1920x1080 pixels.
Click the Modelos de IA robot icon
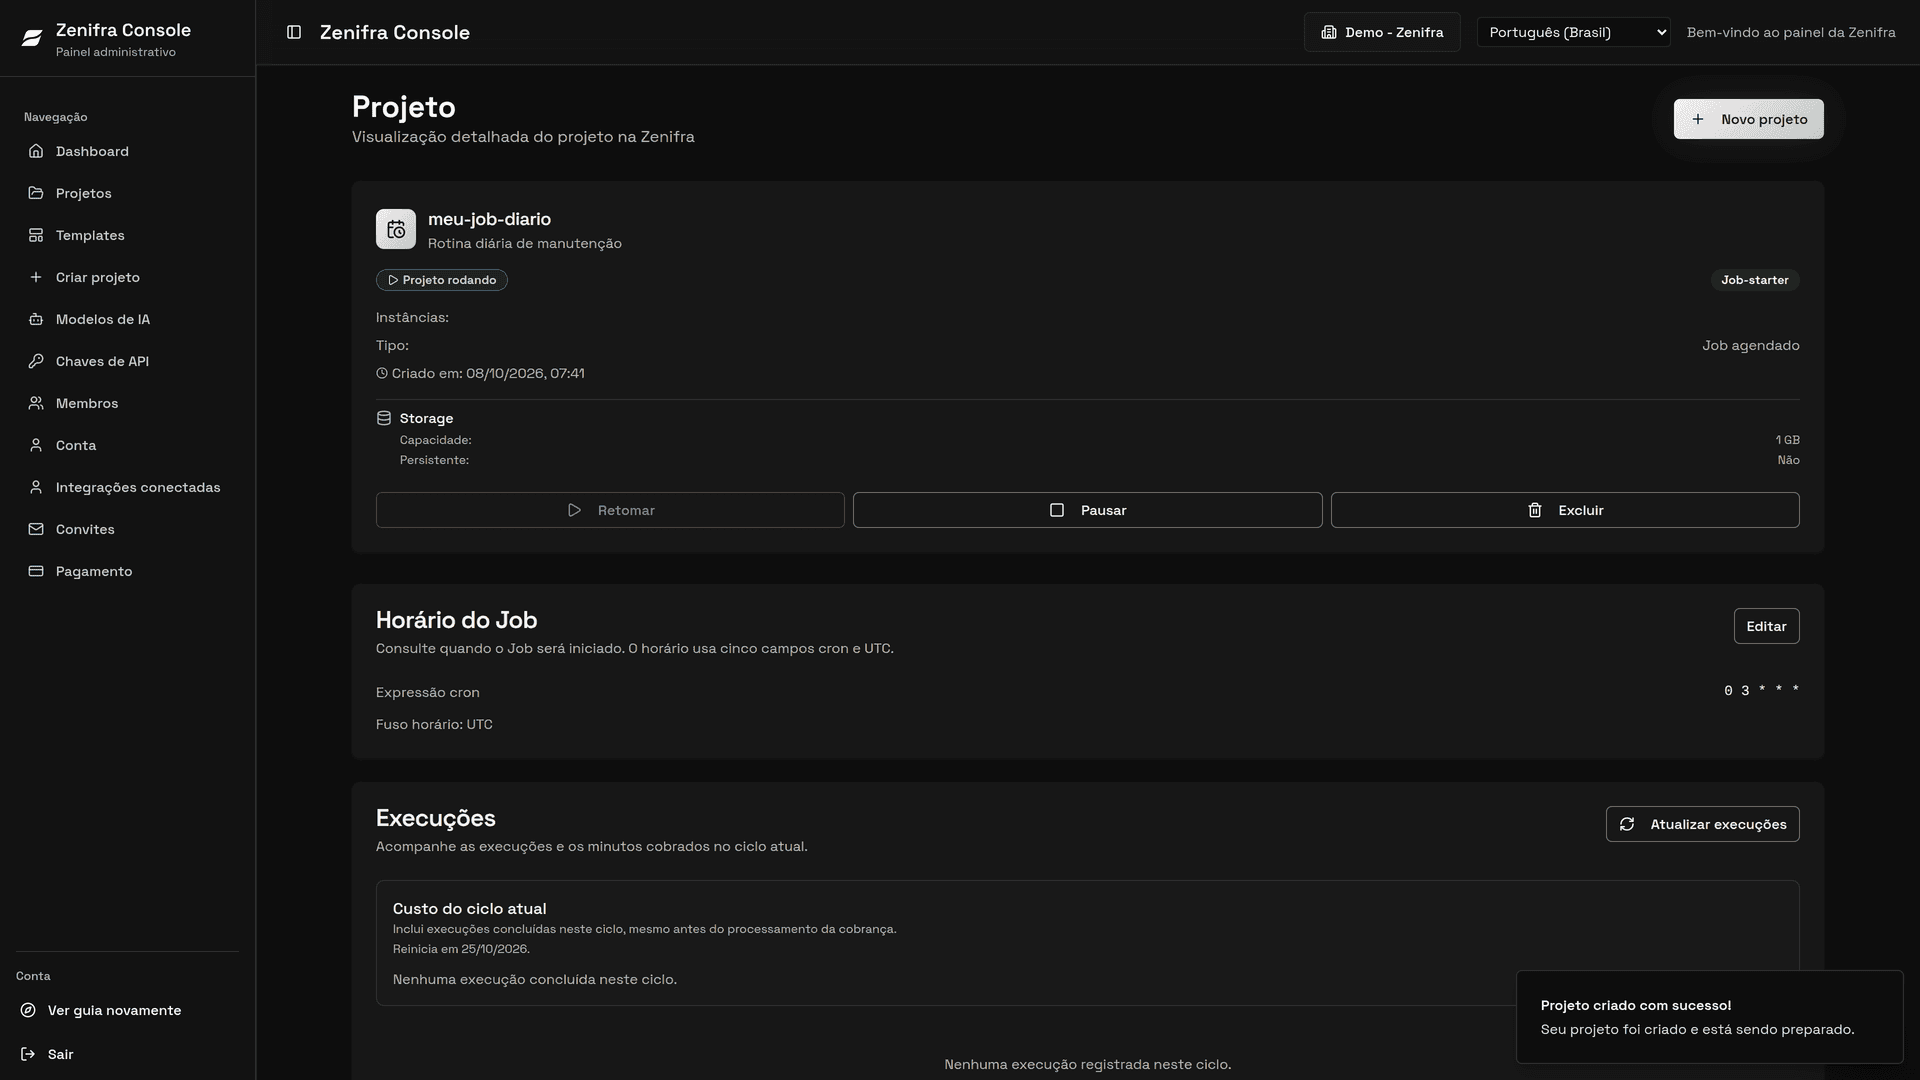36,319
